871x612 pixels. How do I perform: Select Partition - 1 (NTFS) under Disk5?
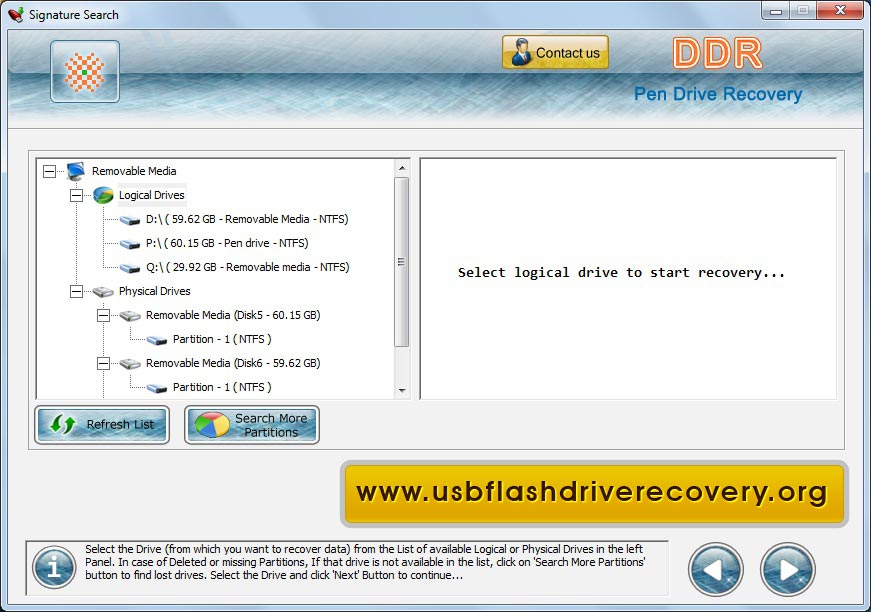tap(222, 339)
